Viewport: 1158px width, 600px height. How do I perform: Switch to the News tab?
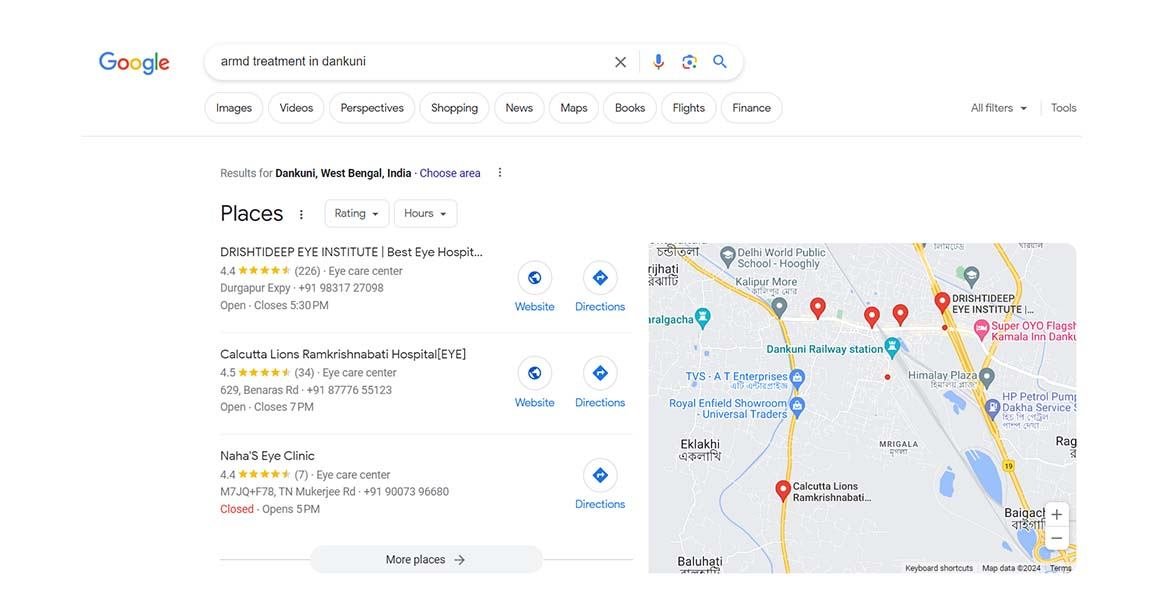point(519,108)
